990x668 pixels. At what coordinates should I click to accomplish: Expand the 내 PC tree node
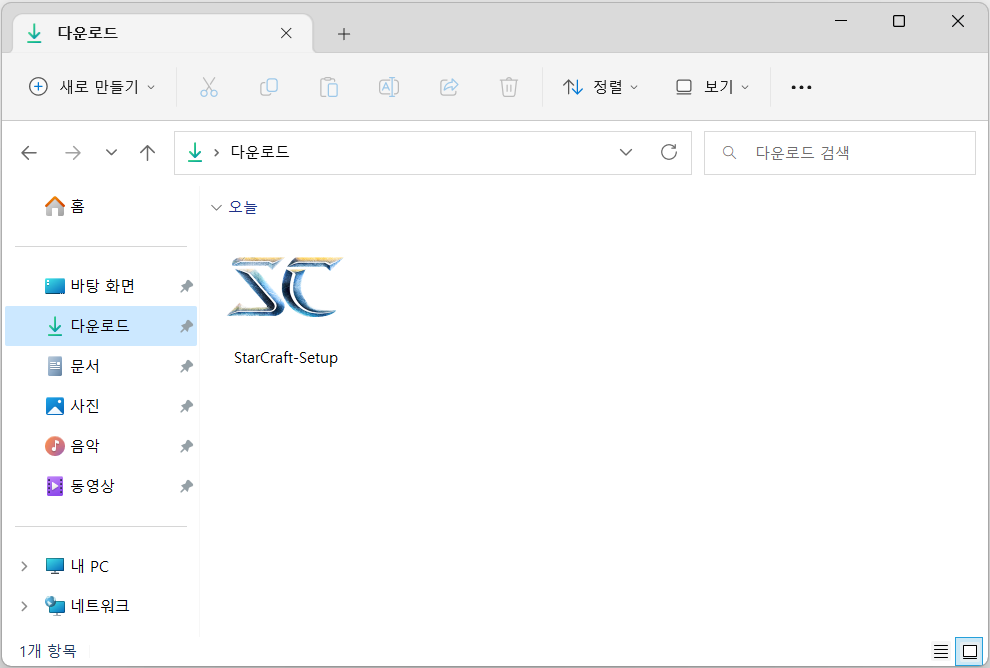(x=24, y=566)
